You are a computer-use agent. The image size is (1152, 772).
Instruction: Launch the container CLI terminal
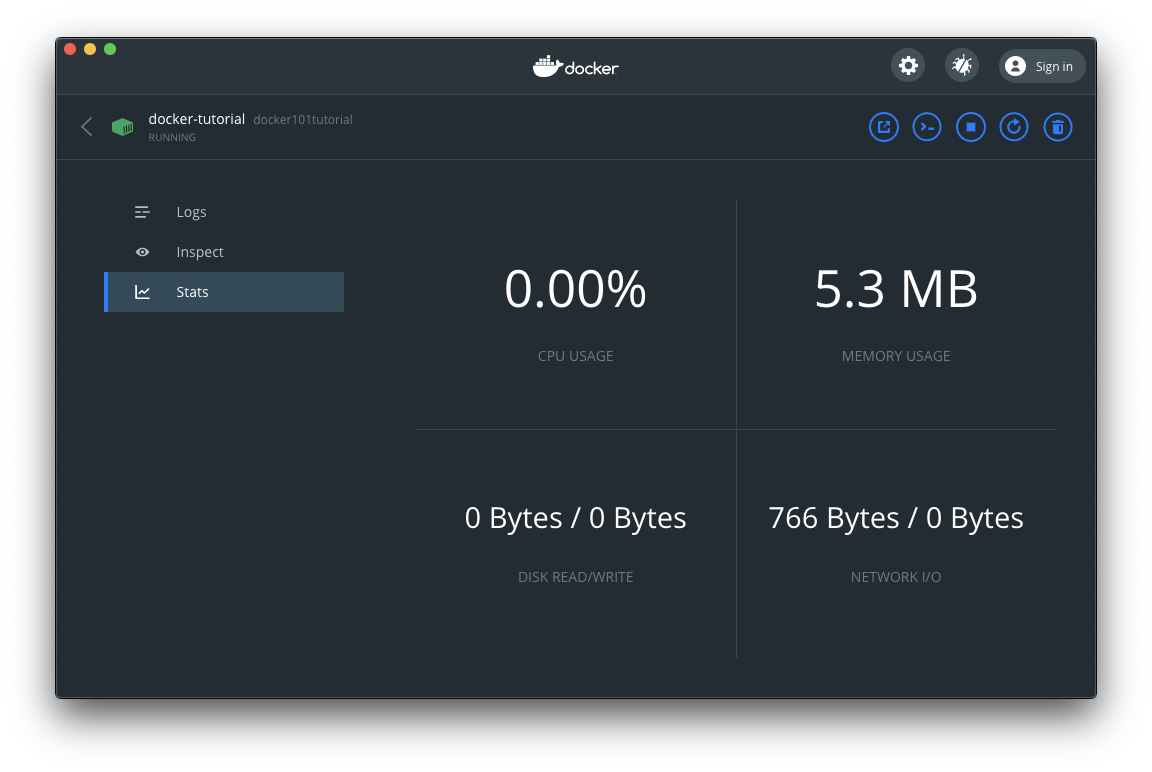[927, 127]
